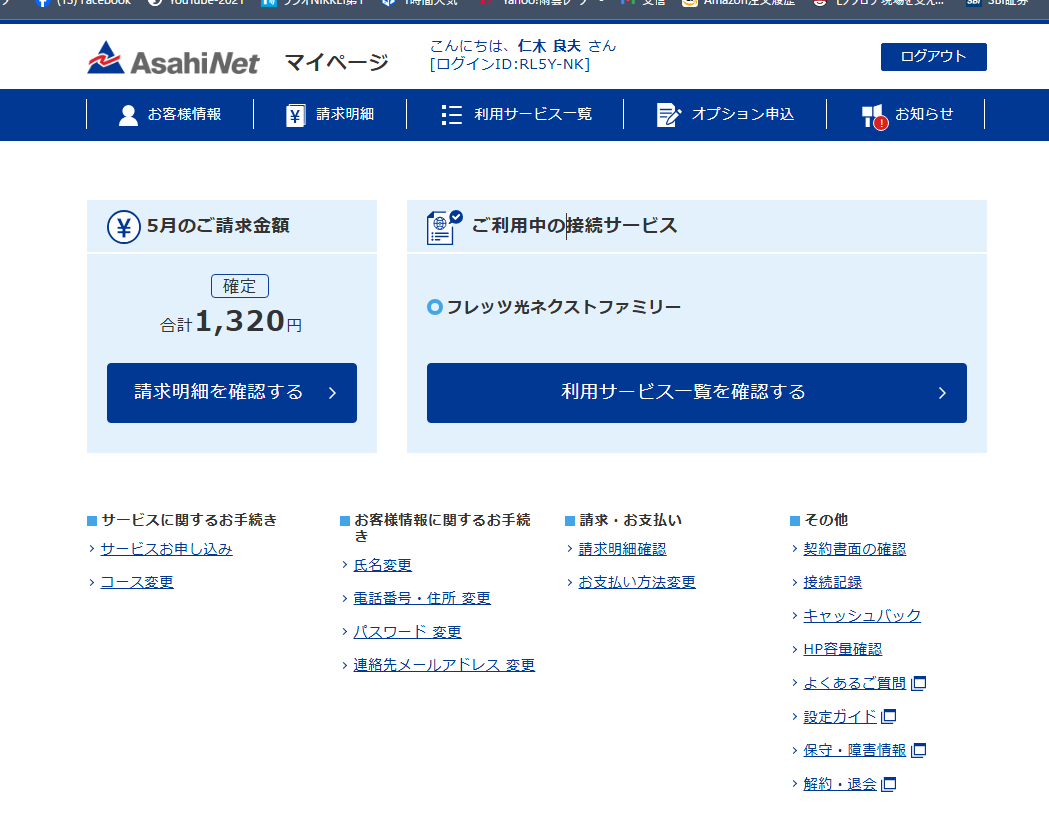Click the サービスに関するお手続き section heading
The height and width of the screenshot is (828, 1049).
189,520
